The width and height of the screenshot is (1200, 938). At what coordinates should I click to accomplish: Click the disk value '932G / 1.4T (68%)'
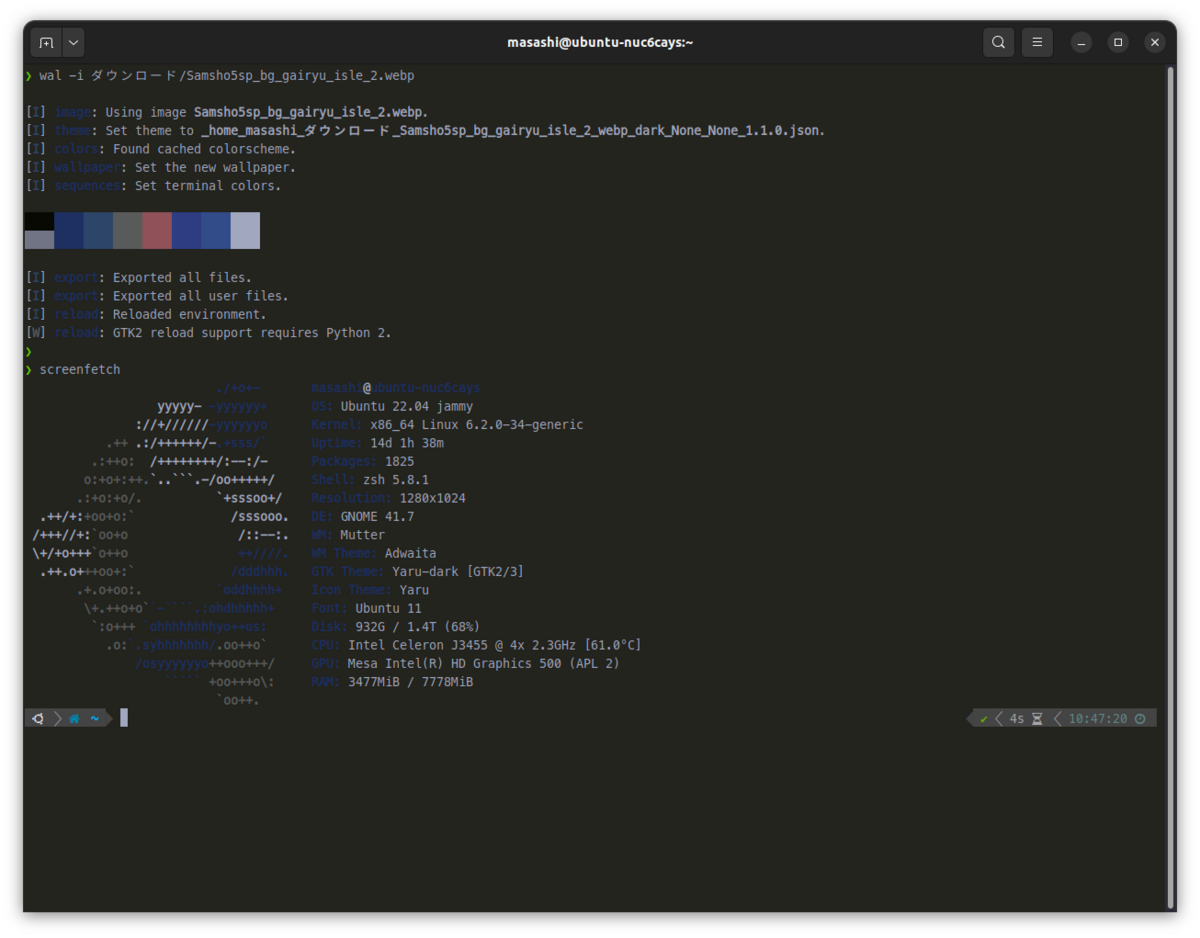(418, 627)
